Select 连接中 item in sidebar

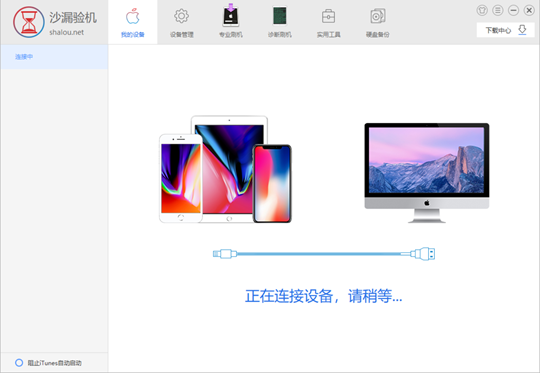point(54,57)
